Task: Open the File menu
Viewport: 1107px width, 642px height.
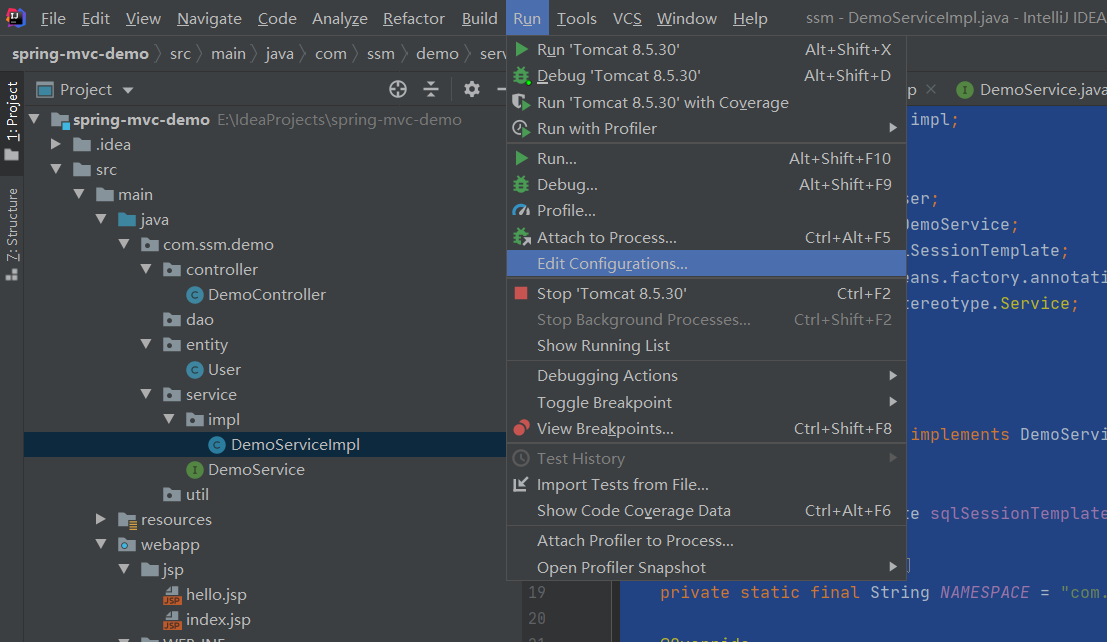Action: click(53, 18)
